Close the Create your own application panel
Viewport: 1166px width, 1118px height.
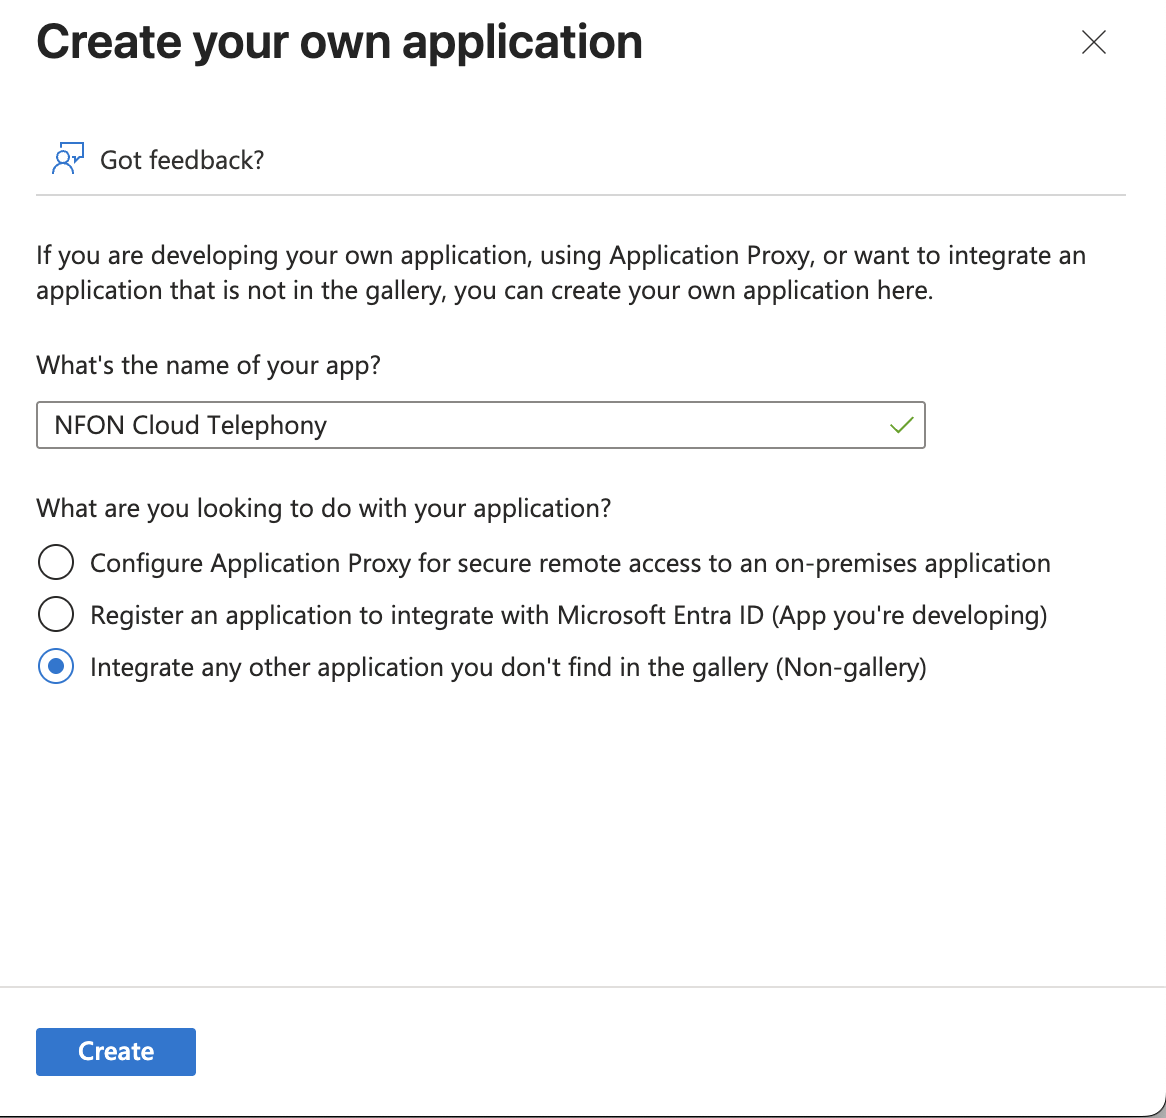1093,42
